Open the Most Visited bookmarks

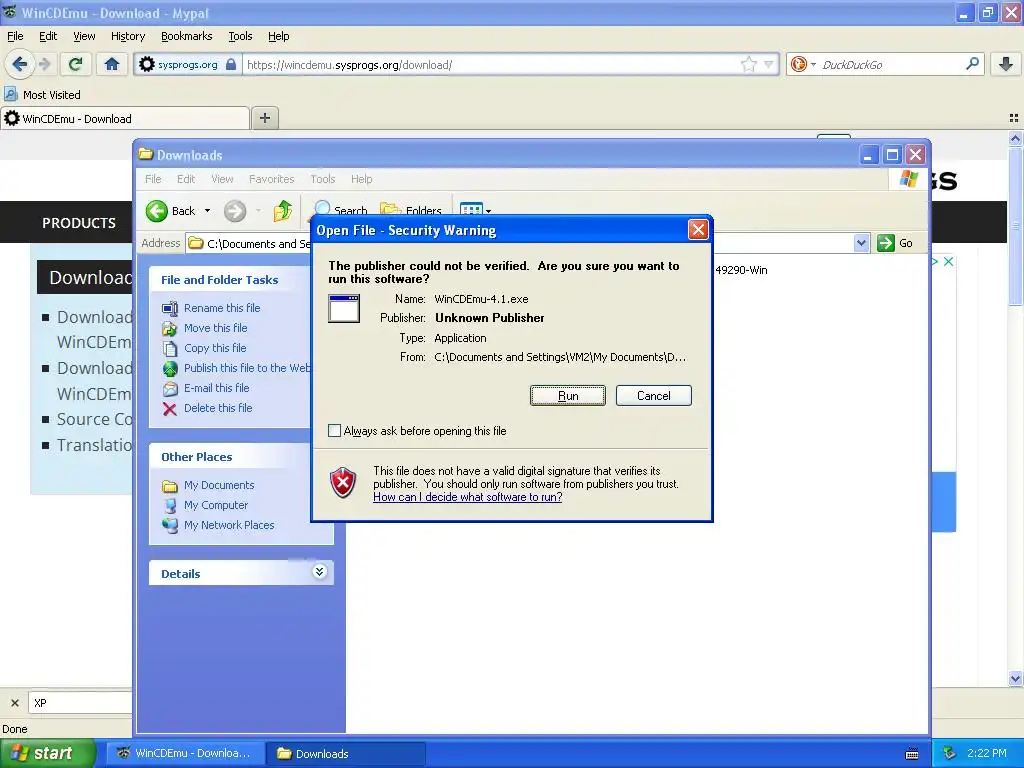(x=43, y=95)
